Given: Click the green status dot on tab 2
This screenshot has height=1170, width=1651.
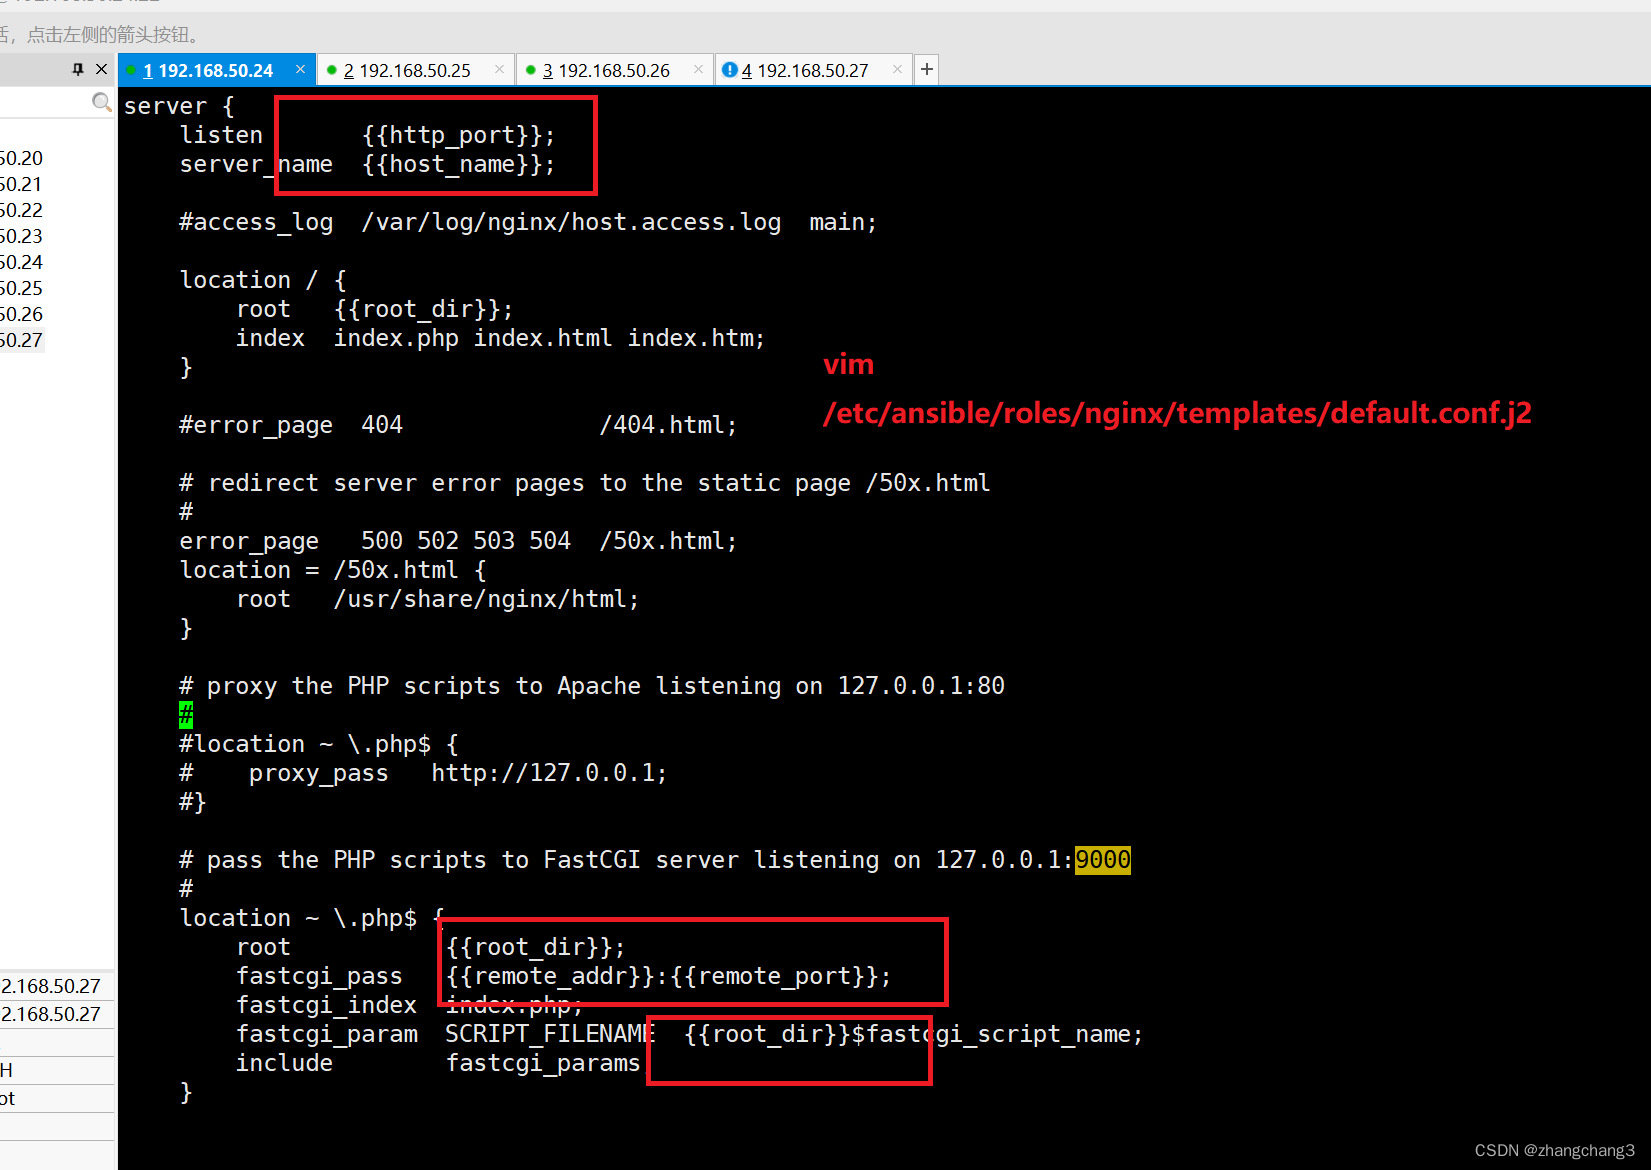Looking at the screenshot, I should tap(332, 70).
